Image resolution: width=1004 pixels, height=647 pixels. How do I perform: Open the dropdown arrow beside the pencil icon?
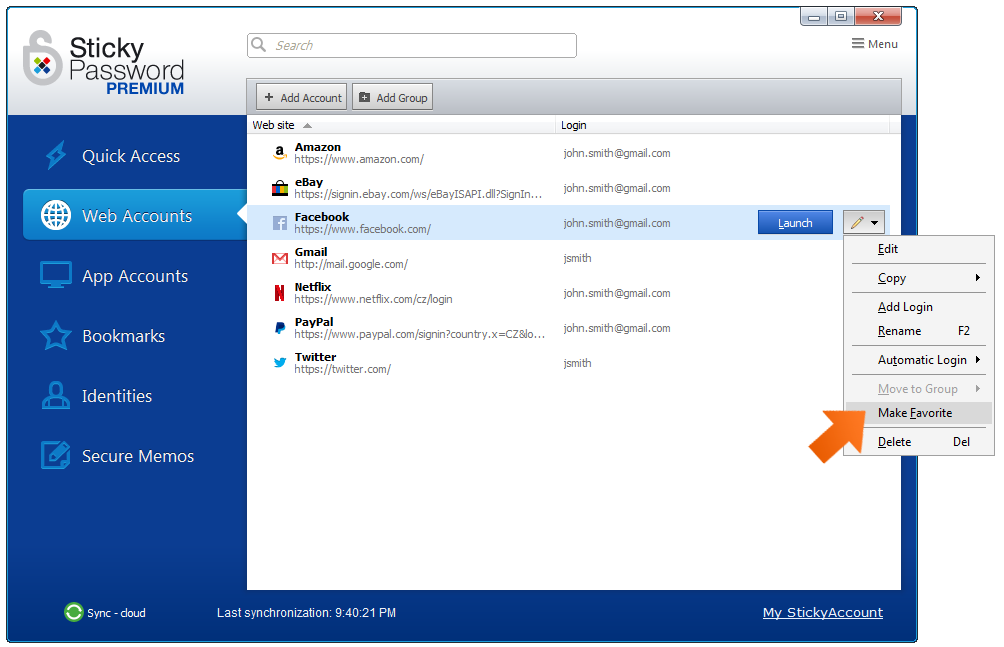(x=875, y=223)
